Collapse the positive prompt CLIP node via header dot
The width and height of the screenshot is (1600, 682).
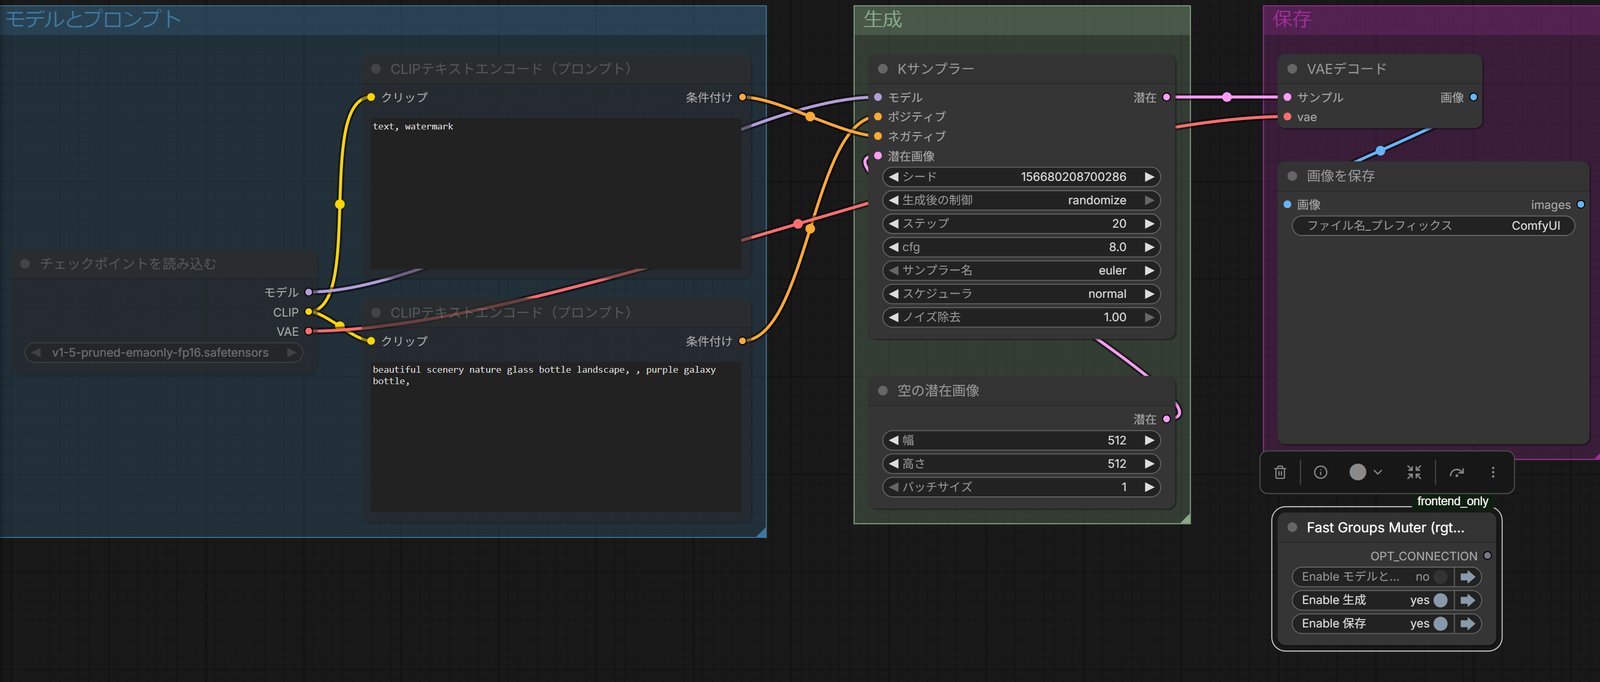[376, 313]
